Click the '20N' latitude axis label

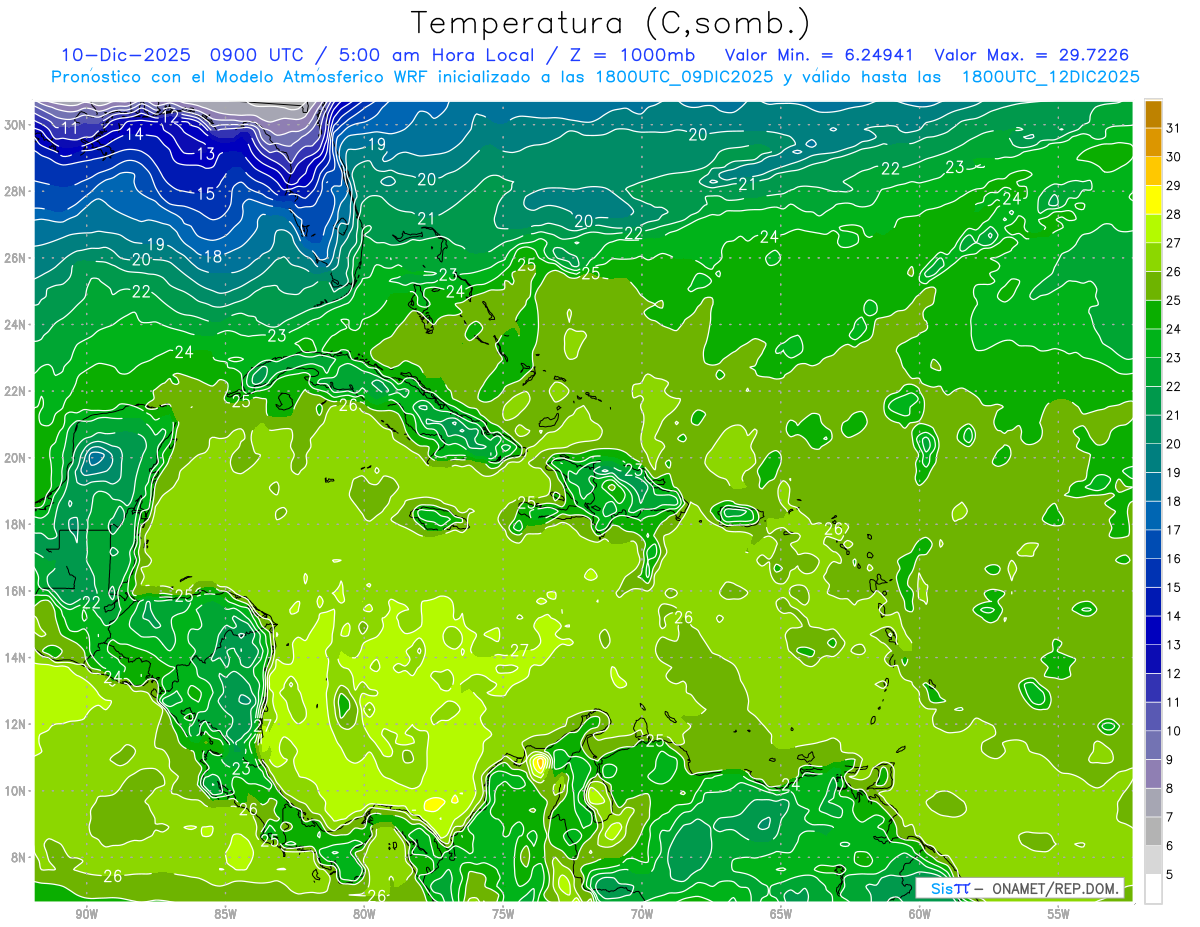click(15, 458)
